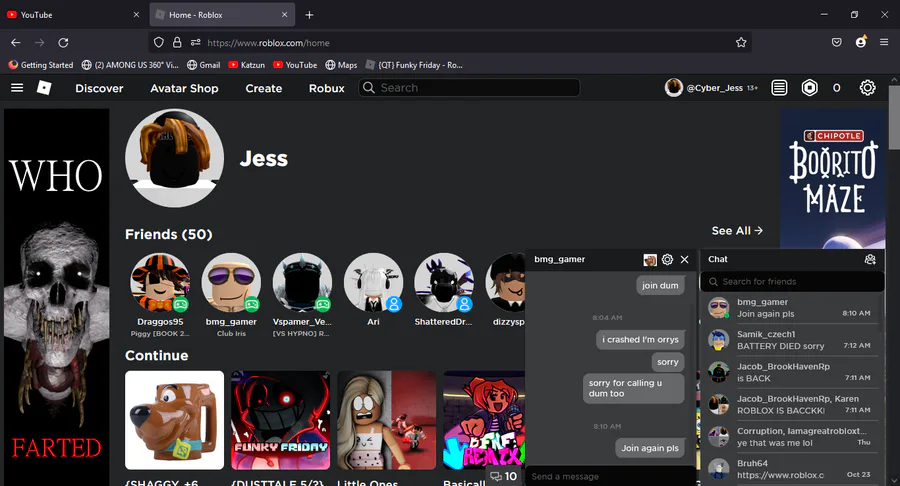Open Ari friend avatar
Screen dimensions: 900x486
[x=373, y=282]
